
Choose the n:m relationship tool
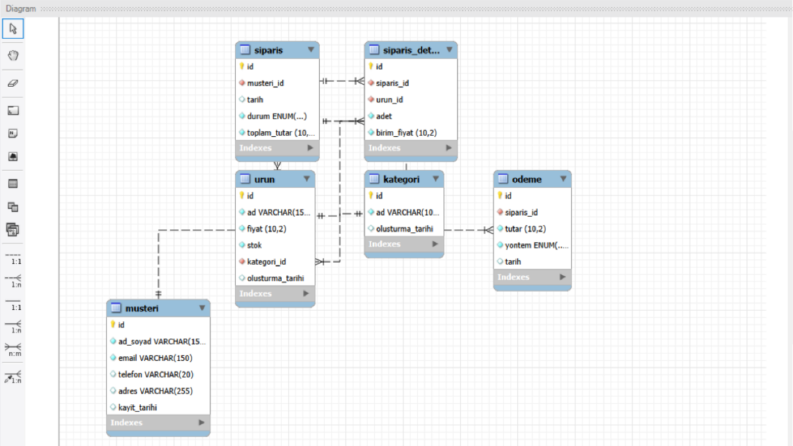13,350
